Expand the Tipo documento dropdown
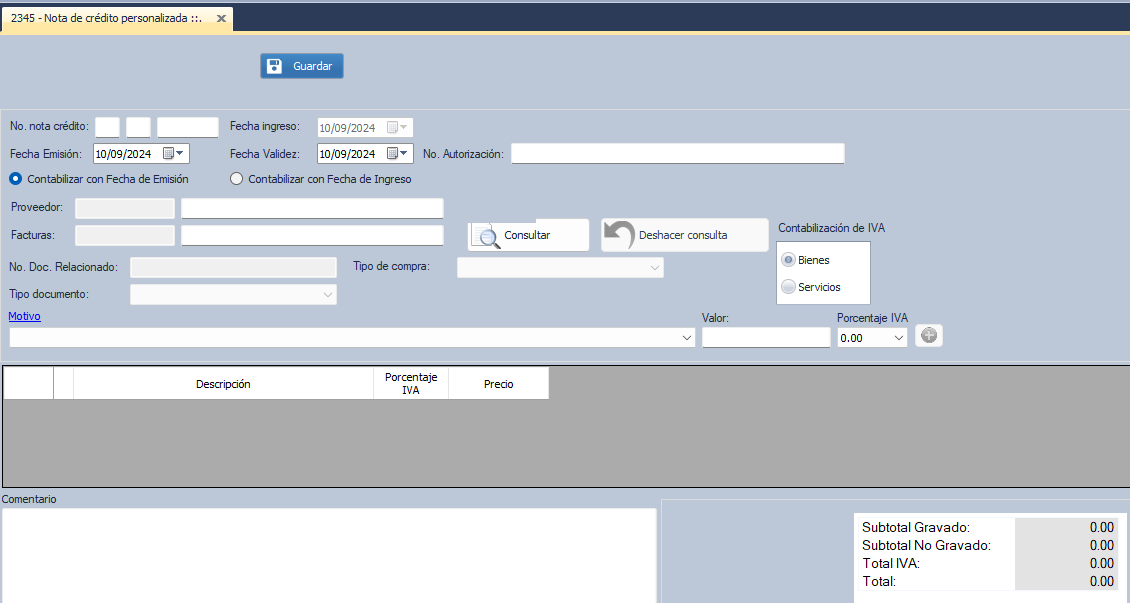 point(327,295)
